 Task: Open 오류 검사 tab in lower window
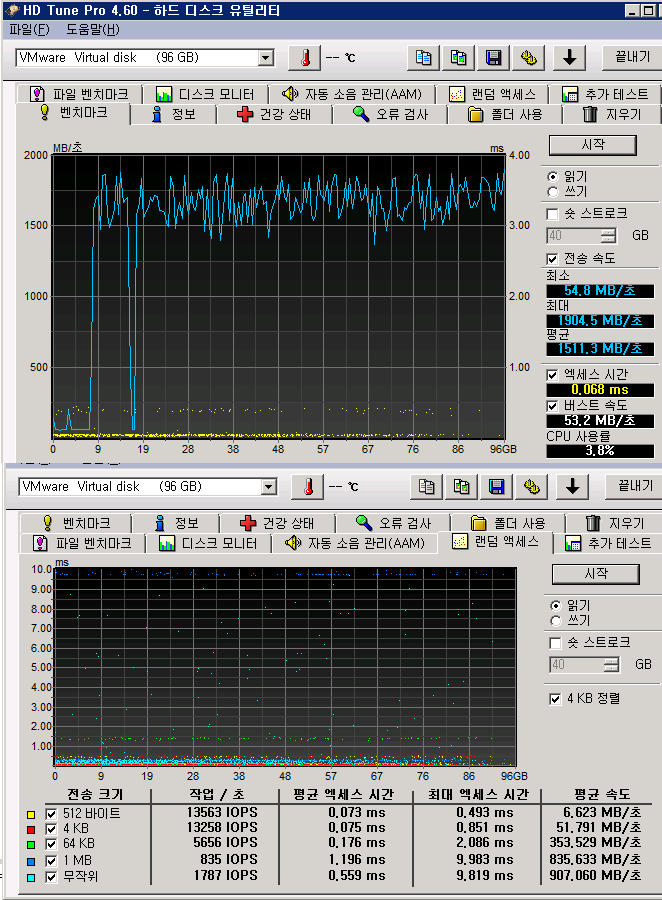tap(393, 523)
